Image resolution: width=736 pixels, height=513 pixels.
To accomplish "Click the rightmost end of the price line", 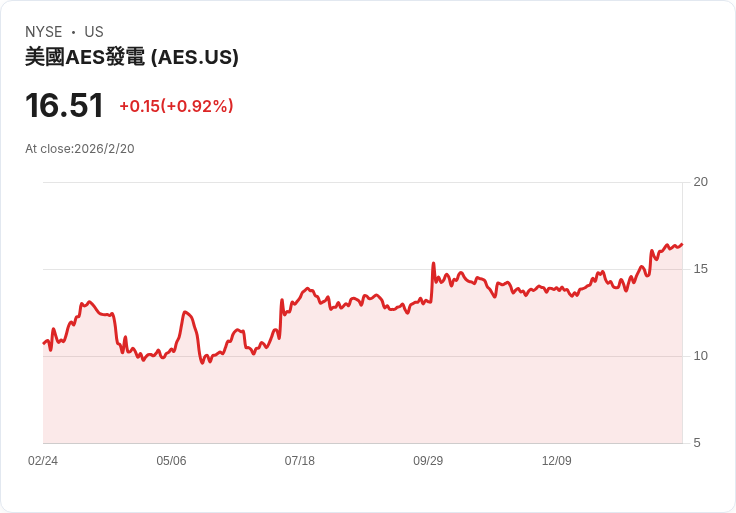I will (x=681, y=244).
